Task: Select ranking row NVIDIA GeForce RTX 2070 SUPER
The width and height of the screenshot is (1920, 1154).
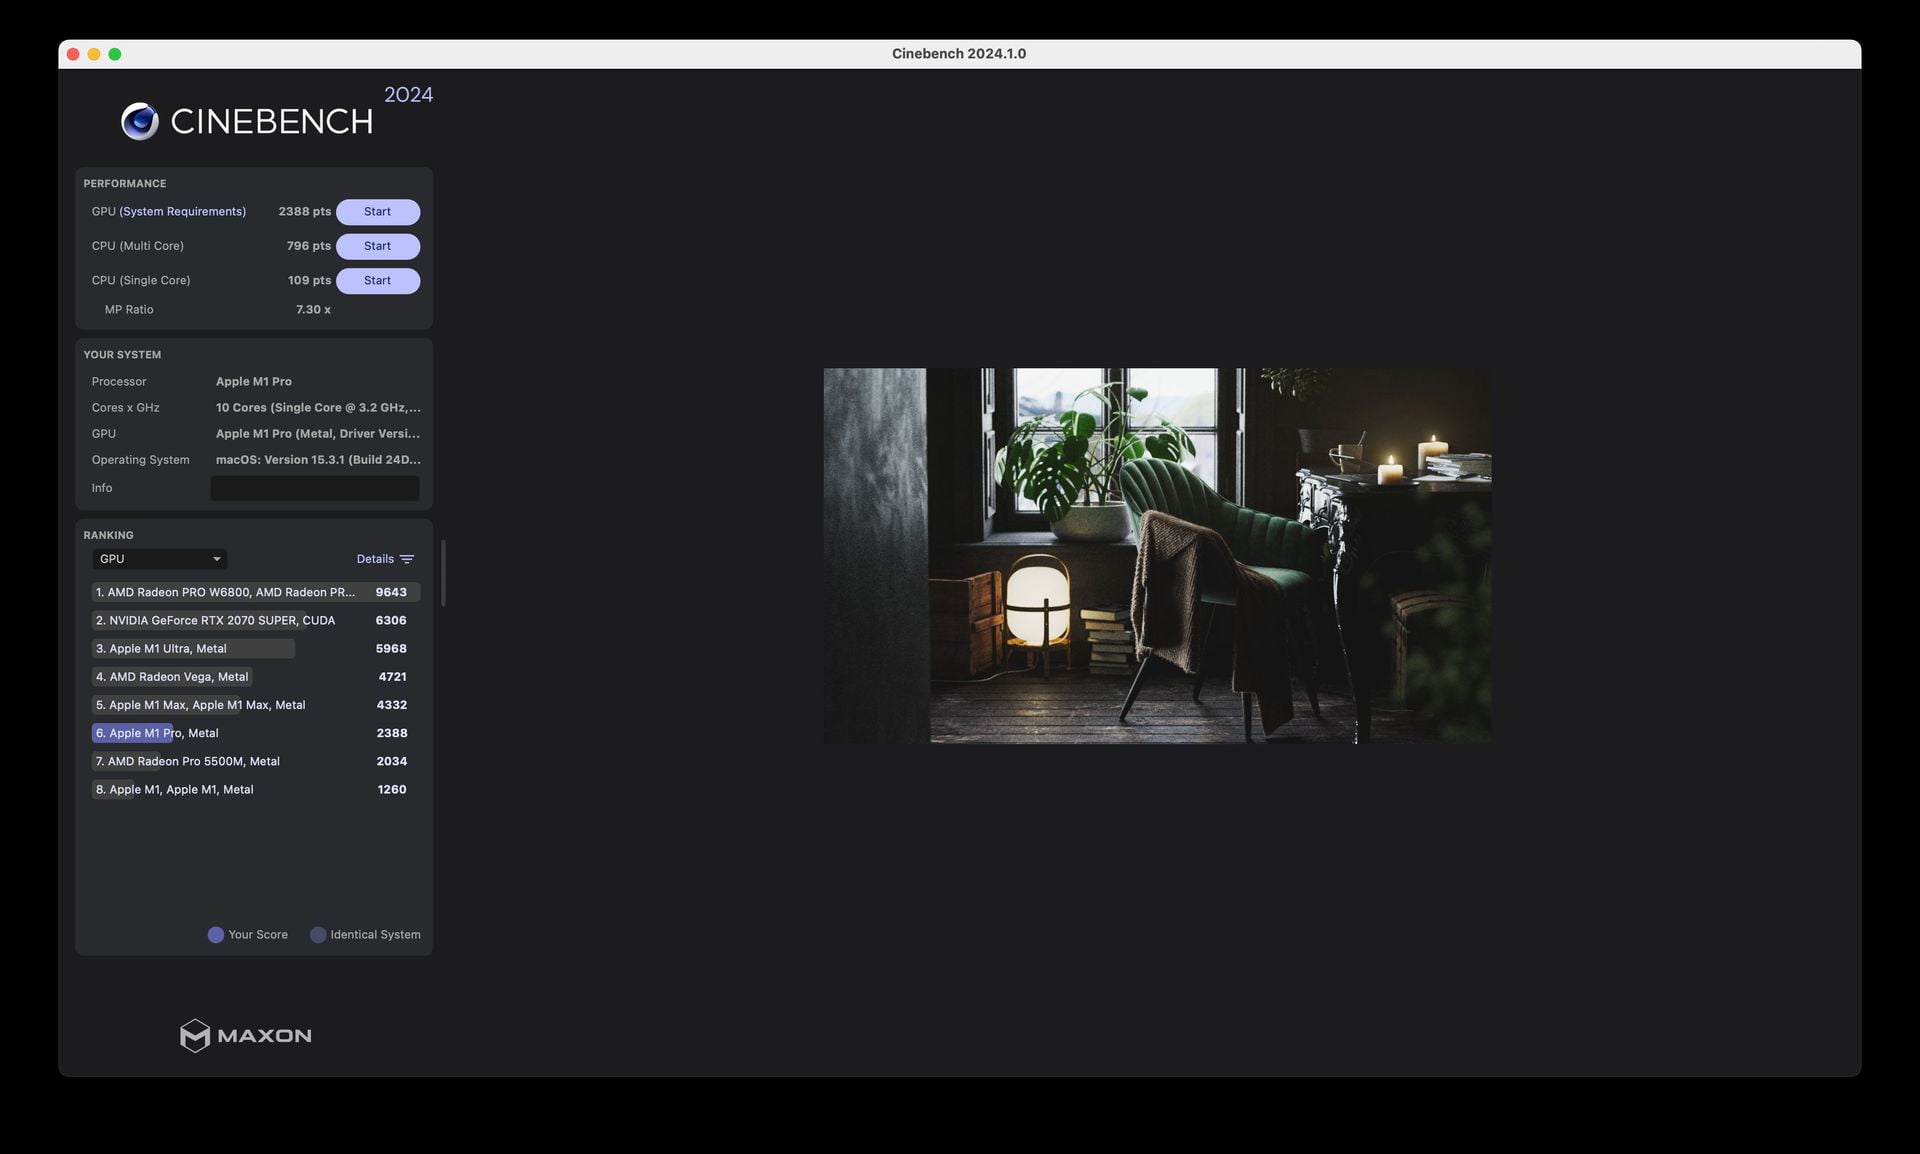Action: 255,620
